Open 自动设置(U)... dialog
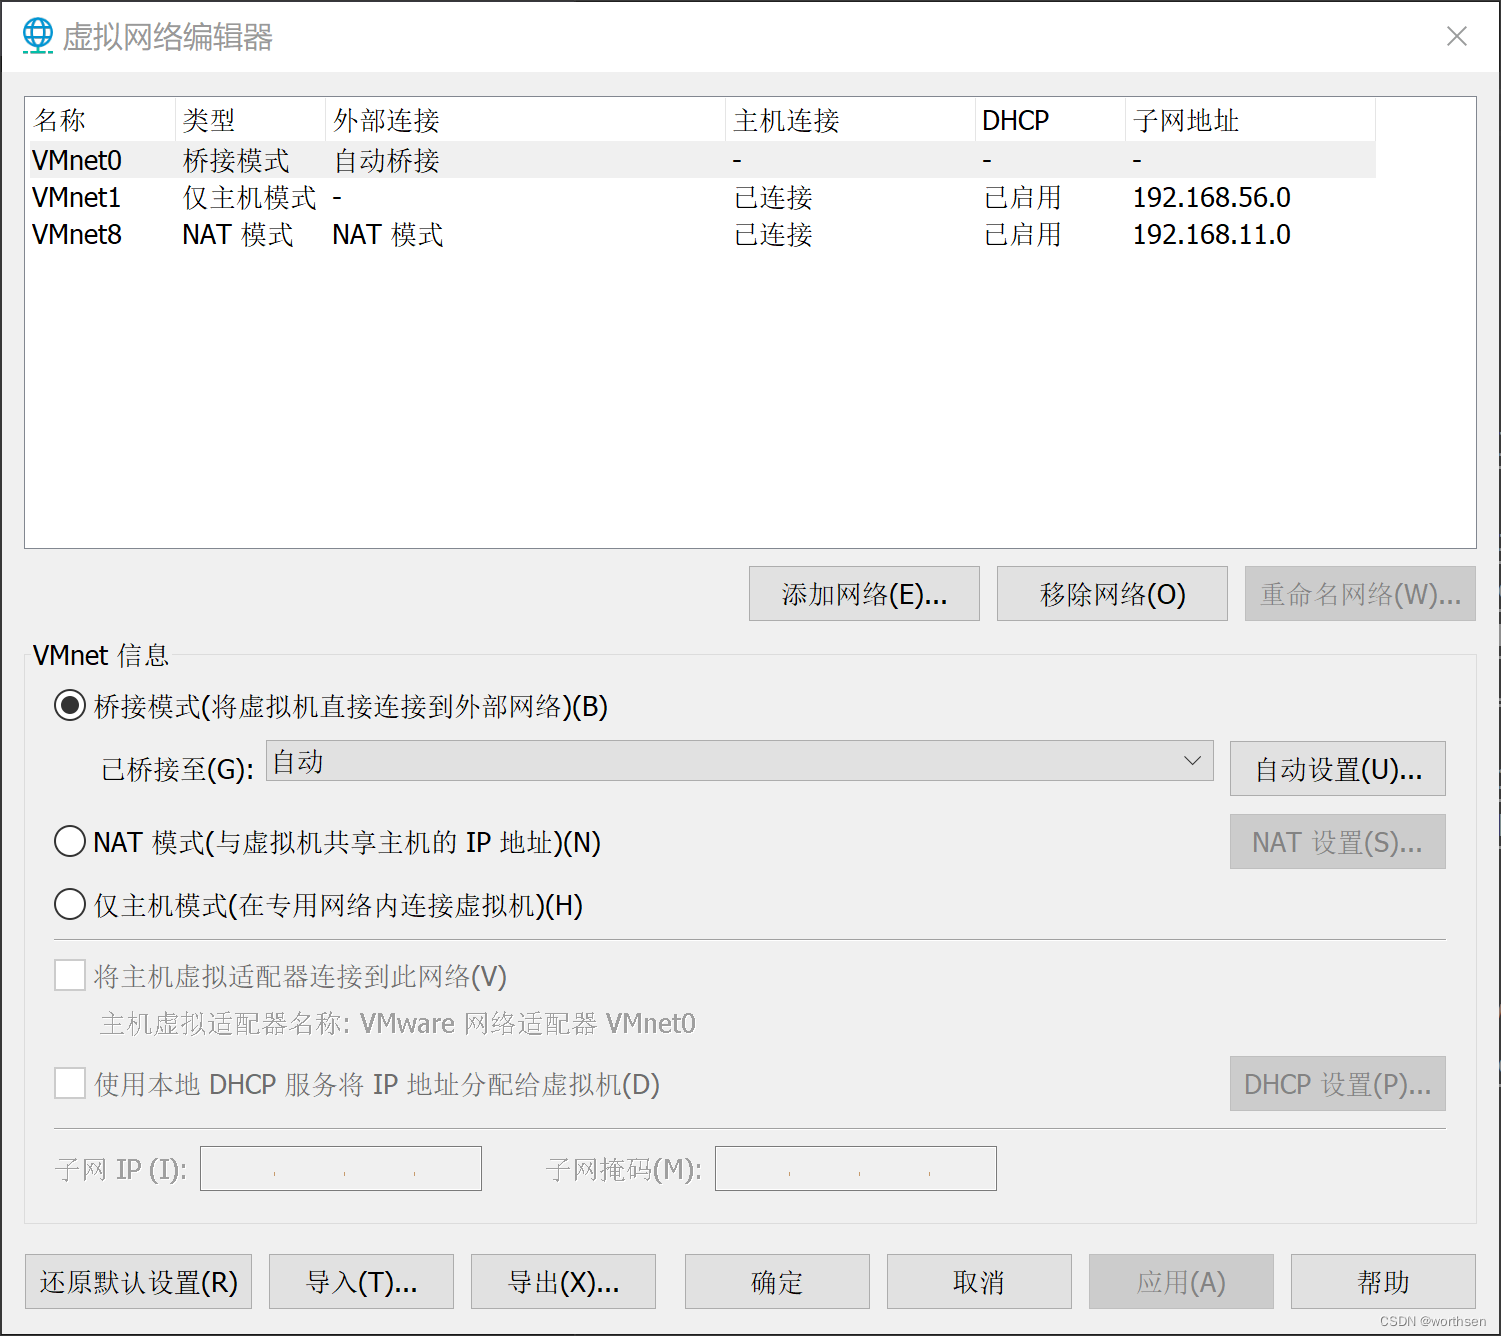The image size is (1501, 1336). pyautogui.click(x=1338, y=769)
